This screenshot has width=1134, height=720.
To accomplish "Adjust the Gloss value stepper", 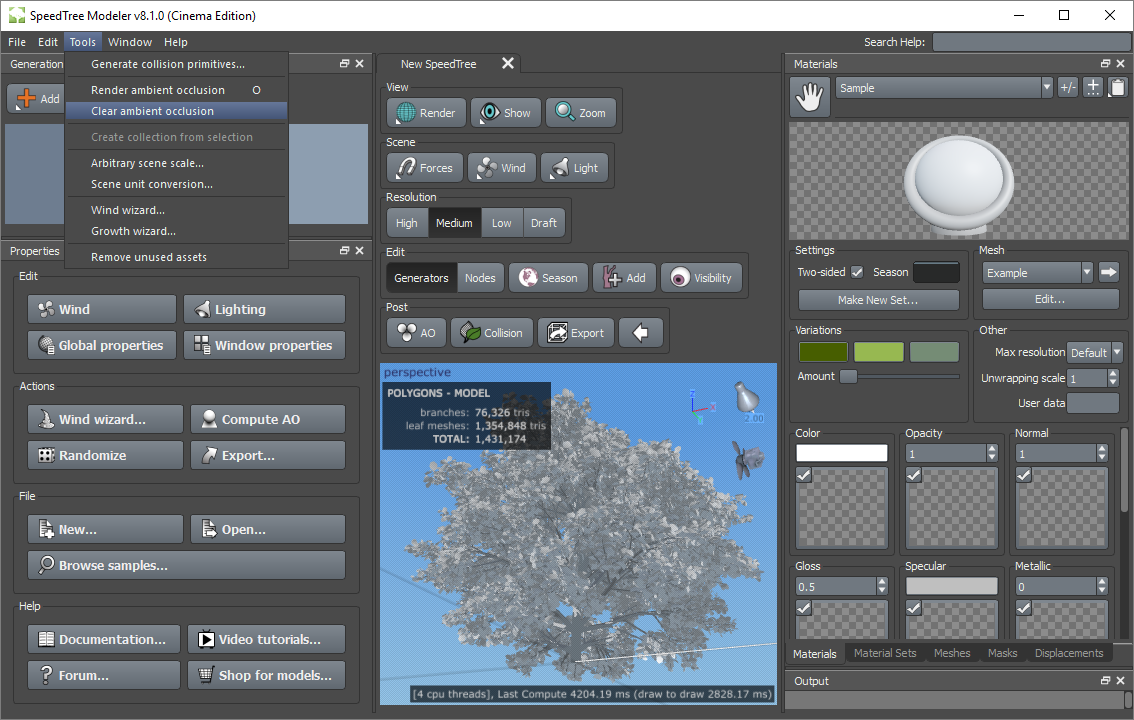I will (x=882, y=586).
